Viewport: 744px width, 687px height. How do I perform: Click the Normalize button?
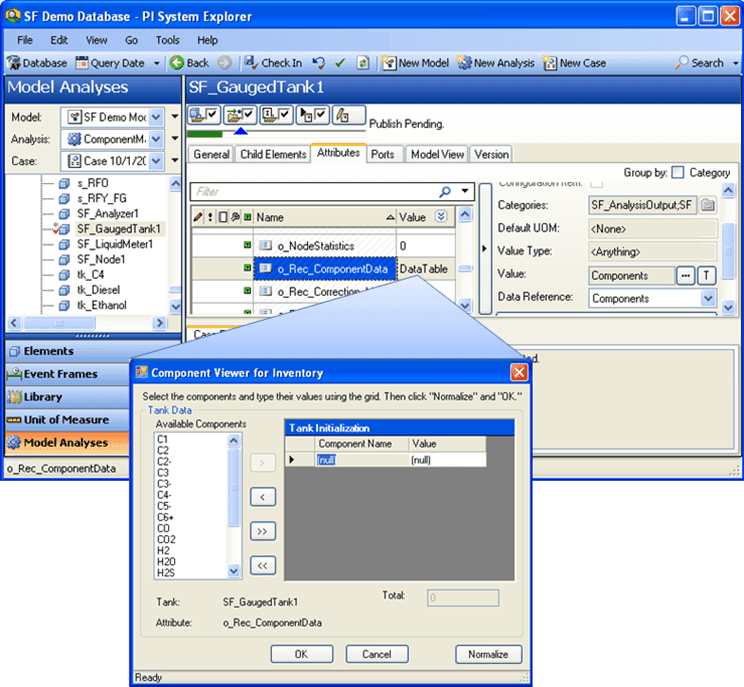[x=488, y=654]
